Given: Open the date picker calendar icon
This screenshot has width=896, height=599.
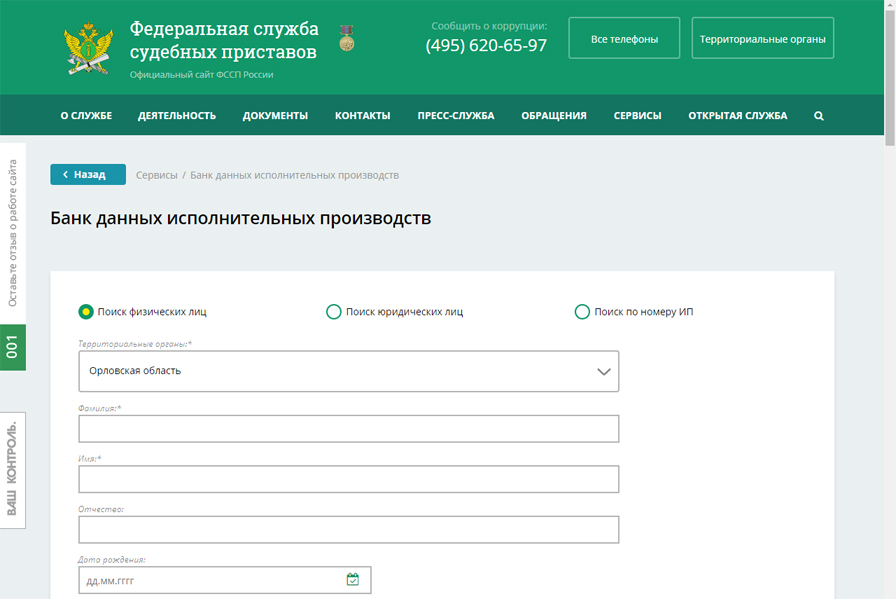Looking at the screenshot, I should (x=353, y=580).
